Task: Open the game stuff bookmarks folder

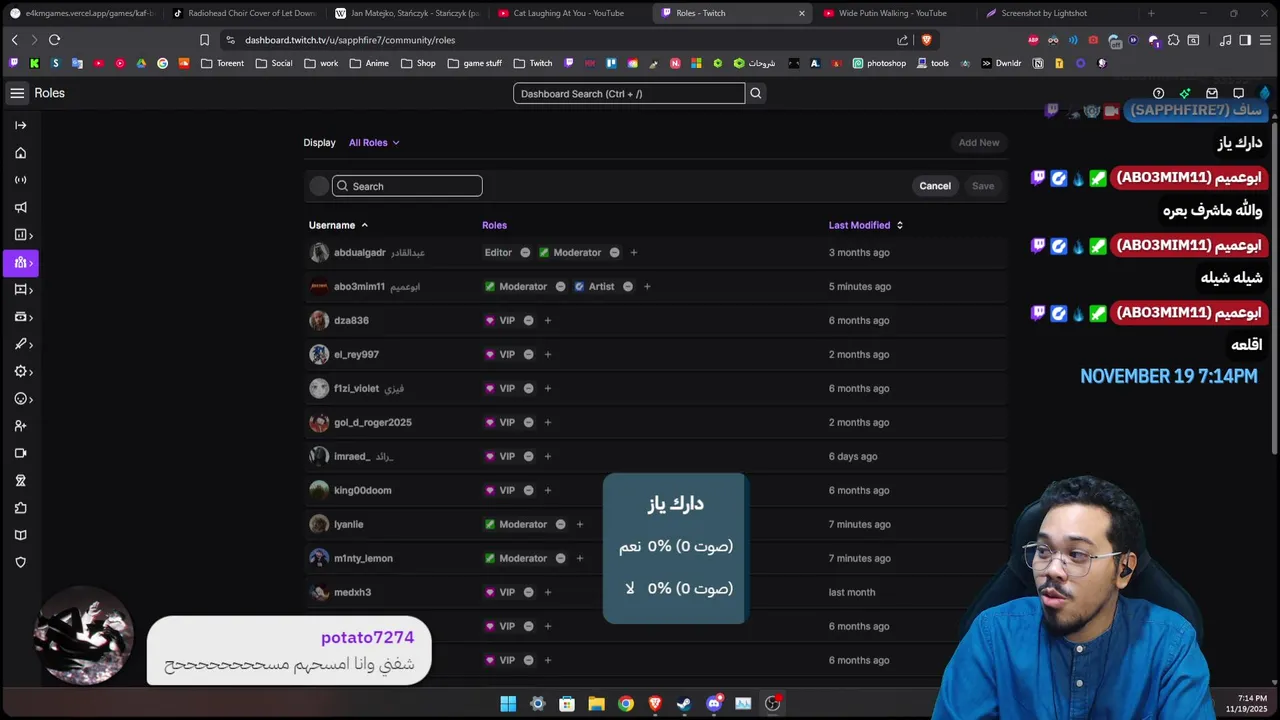Action: click(x=474, y=63)
